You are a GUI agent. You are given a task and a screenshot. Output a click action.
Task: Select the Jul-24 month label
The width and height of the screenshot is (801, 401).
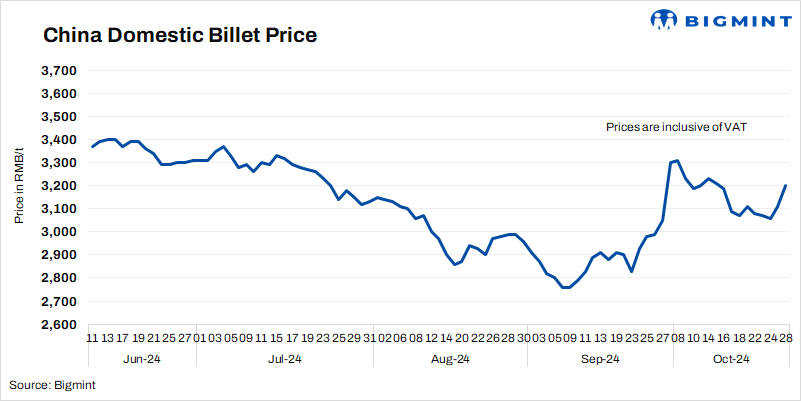[287, 358]
